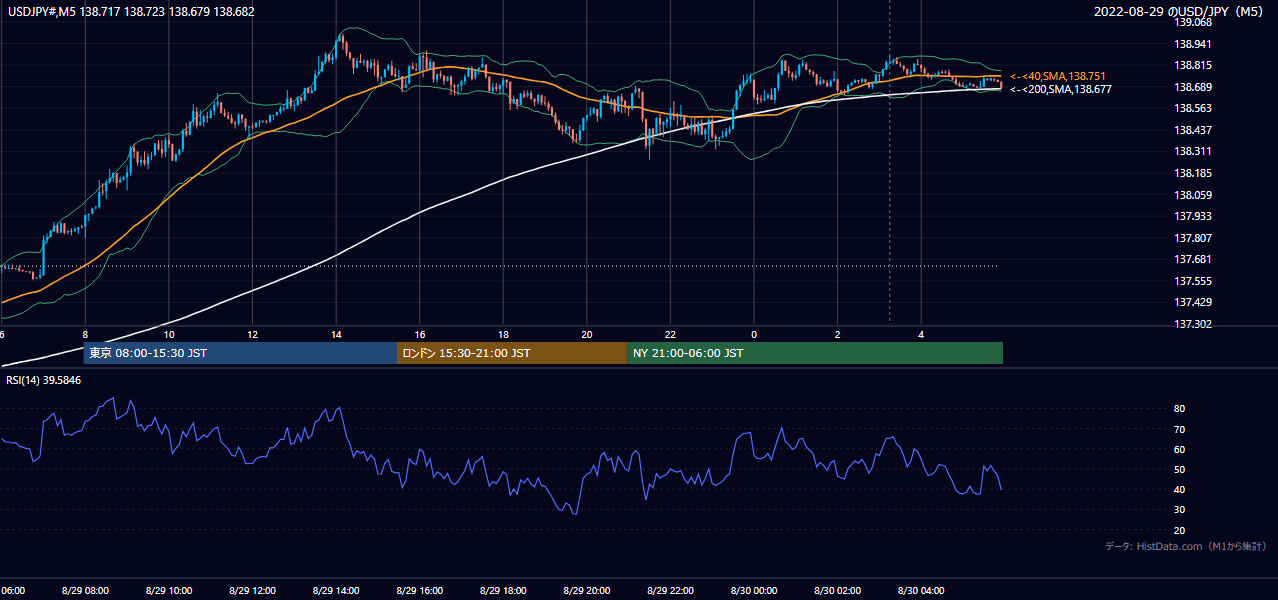Click the 2022-08-29 USD/JPY (M5) title
The width and height of the screenshot is (1278, 600).
pos(1180,11)
